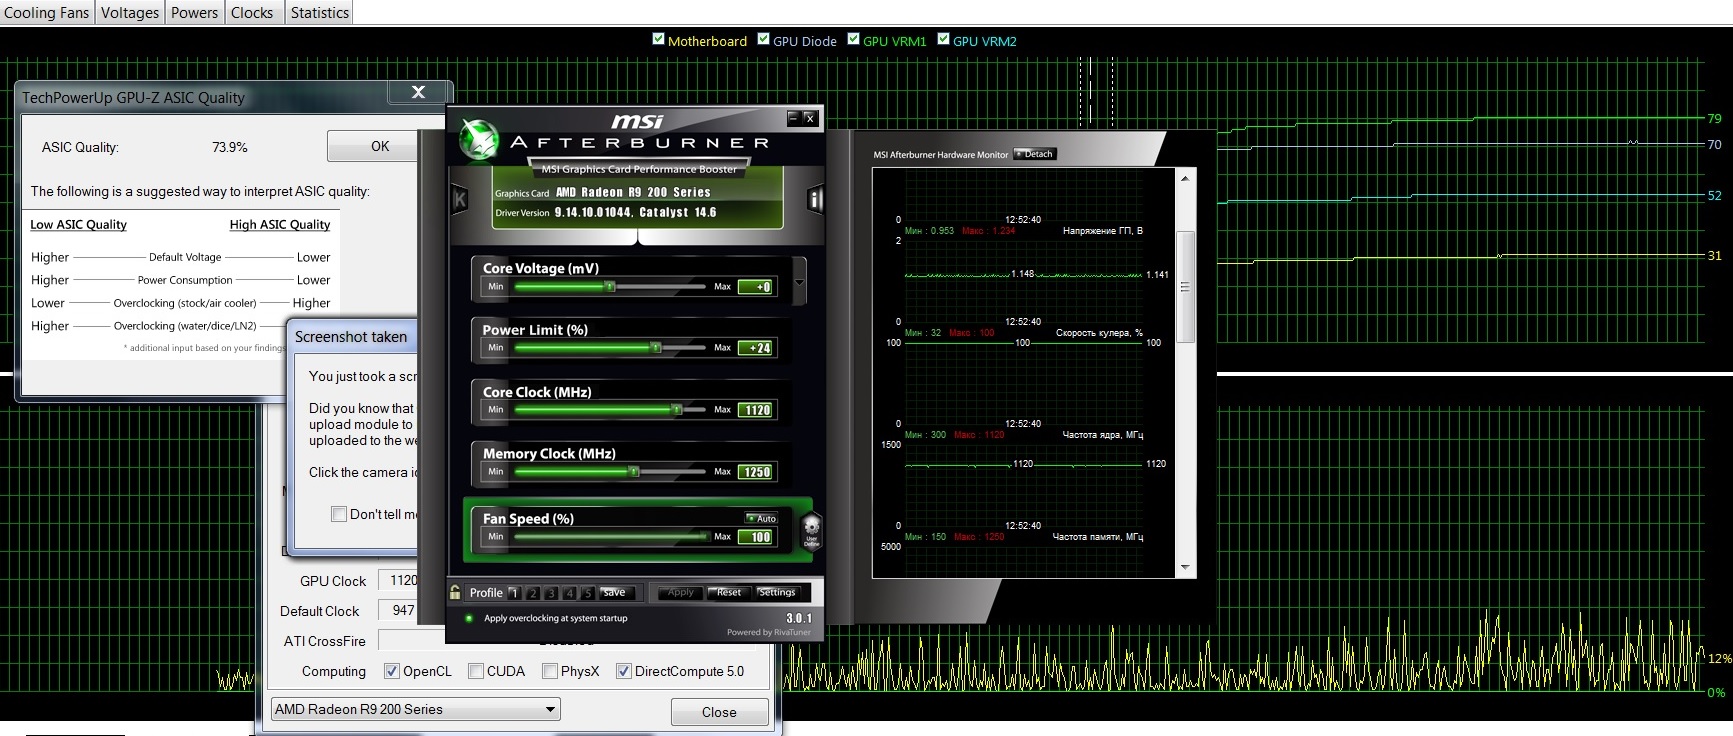Viewport: 1733px width, 736px height.
Task: Toggle the OpenCL computing checkbox
Action: 392,671
